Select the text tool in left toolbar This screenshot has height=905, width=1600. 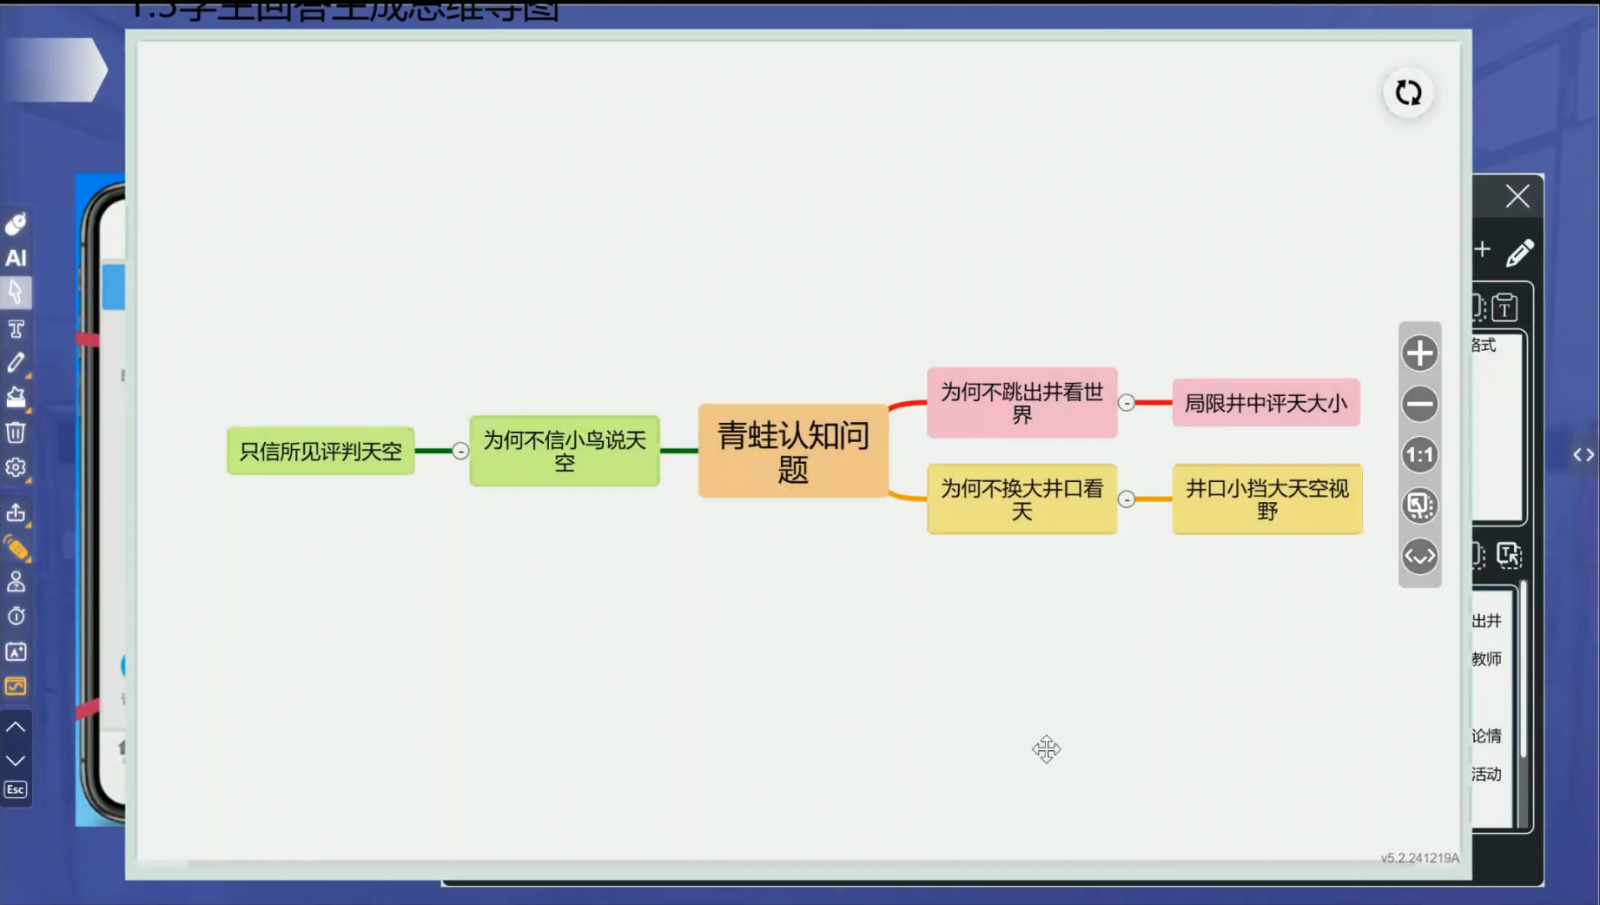click(x=16, y=328)
